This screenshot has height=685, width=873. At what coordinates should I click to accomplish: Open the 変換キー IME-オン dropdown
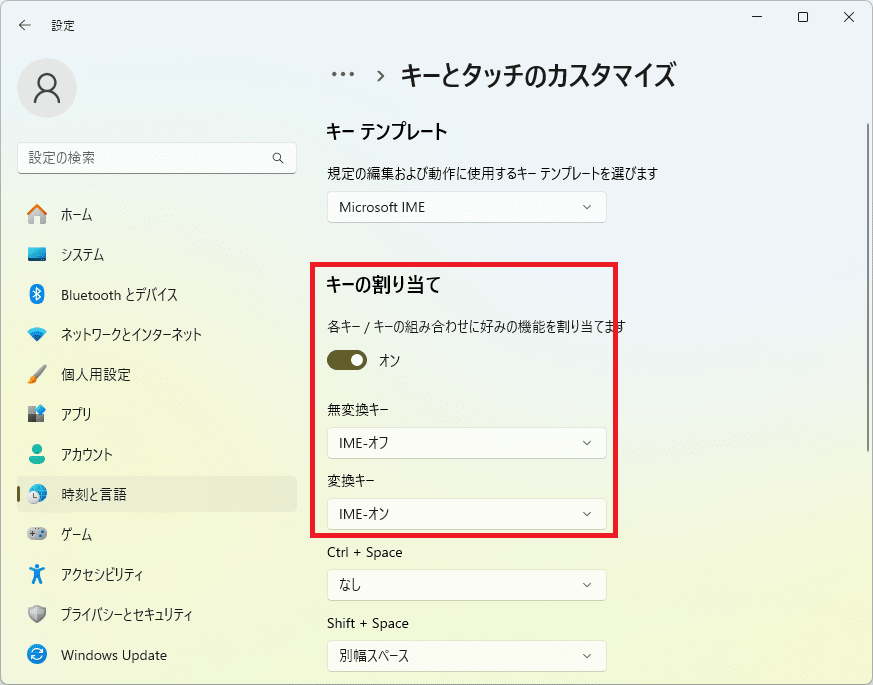pyautogui.click(x=467, y=514)
